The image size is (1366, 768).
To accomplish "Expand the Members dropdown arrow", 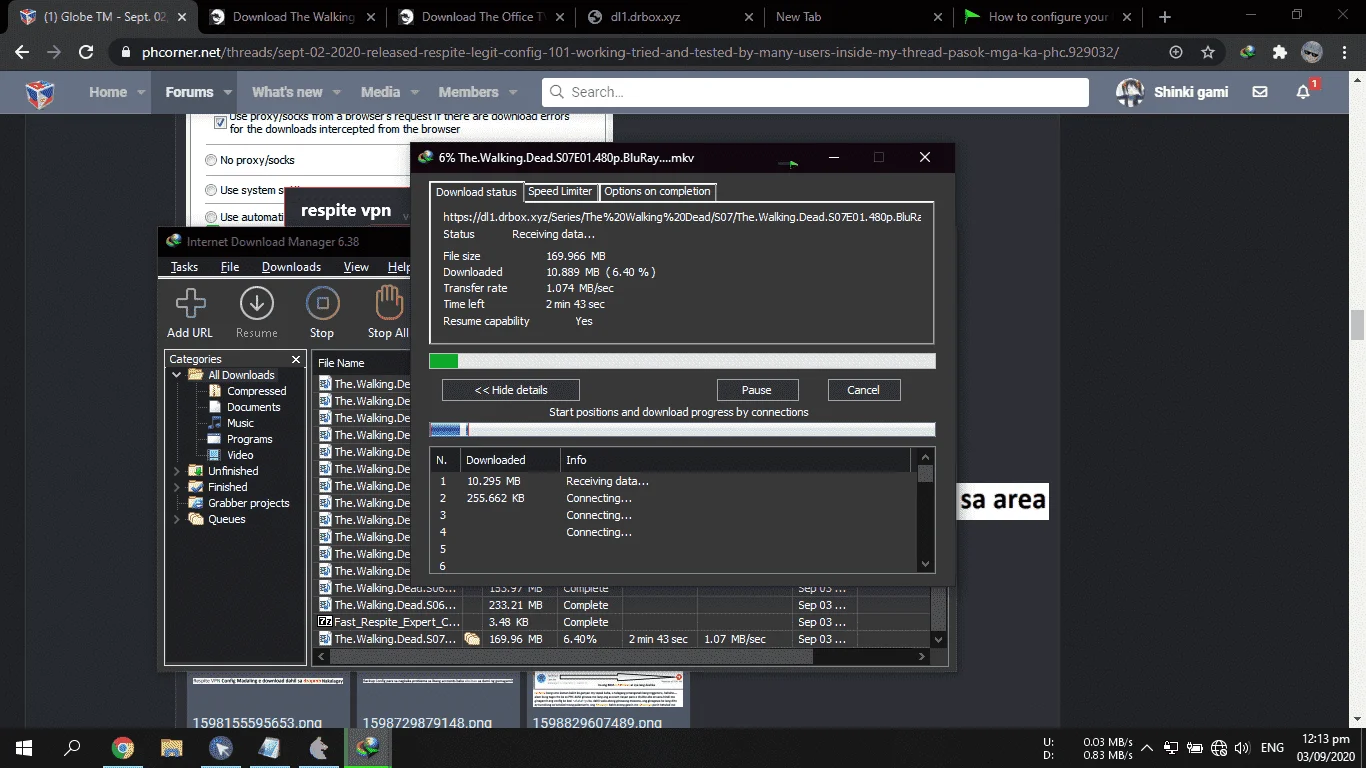I will 512,92.
